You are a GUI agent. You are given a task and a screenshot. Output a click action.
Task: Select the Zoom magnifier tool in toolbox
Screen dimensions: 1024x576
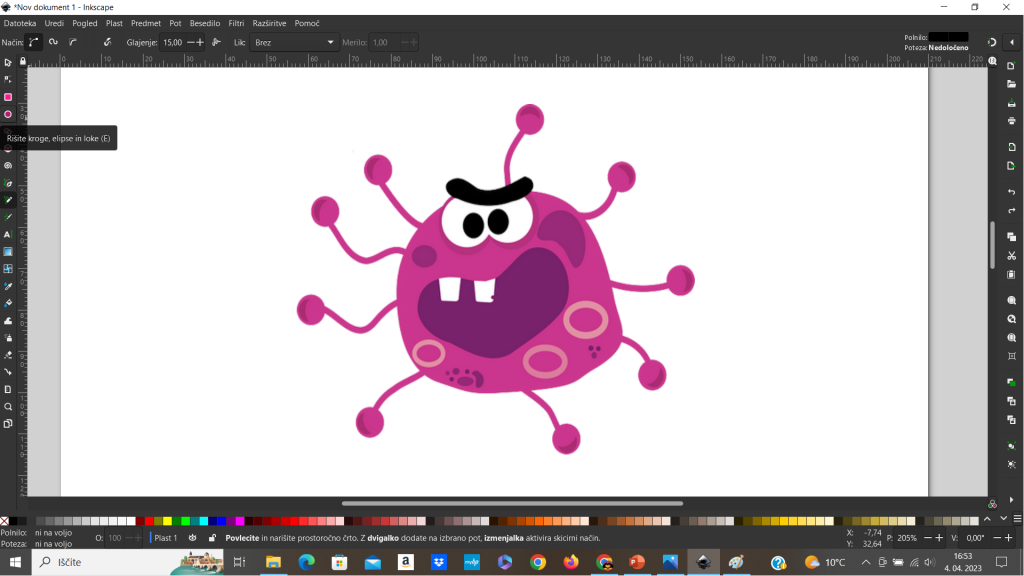pyautogui.click(x=8, y=407)
